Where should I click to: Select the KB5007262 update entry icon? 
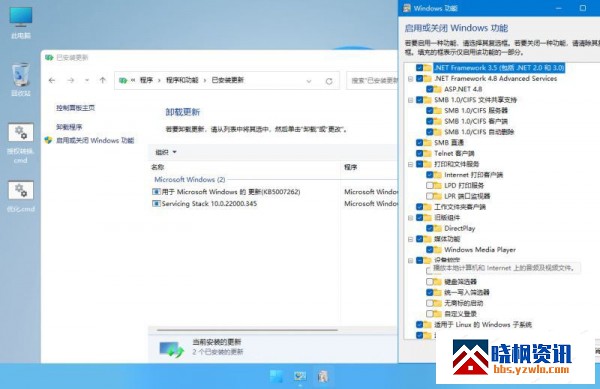point(156,192)
